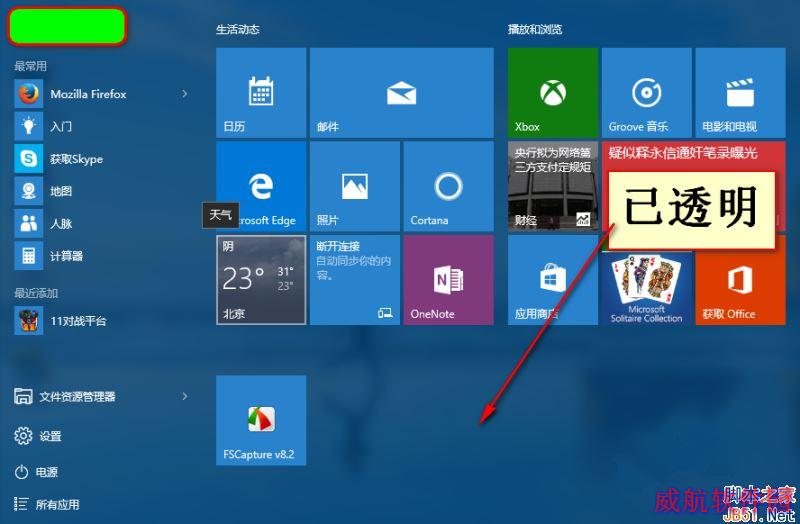Click the 生活动态 group heading

tap(237, 30)
